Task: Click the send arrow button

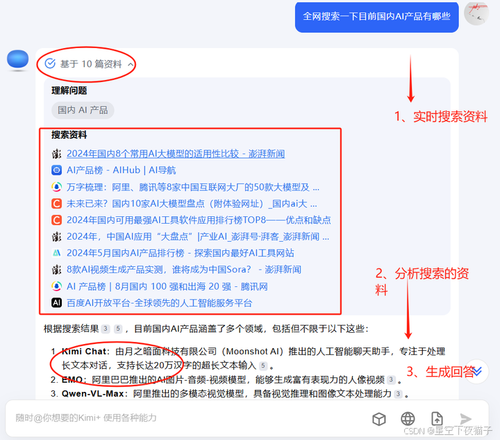Action: (465, 419)
